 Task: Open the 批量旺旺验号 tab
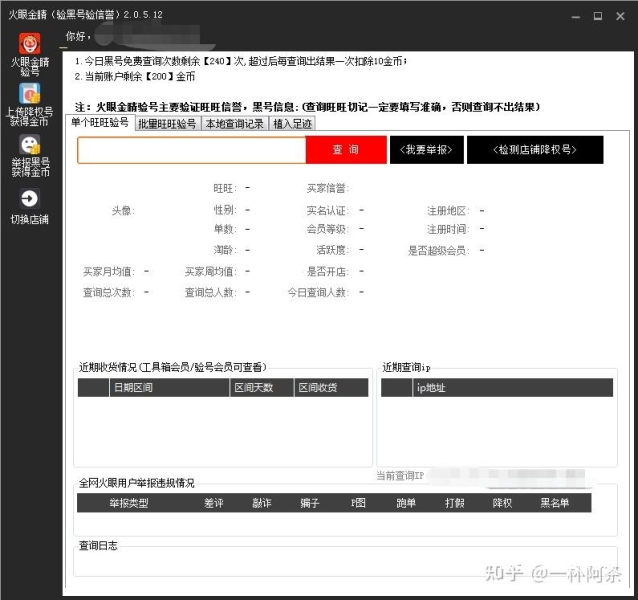click(167, 124)
